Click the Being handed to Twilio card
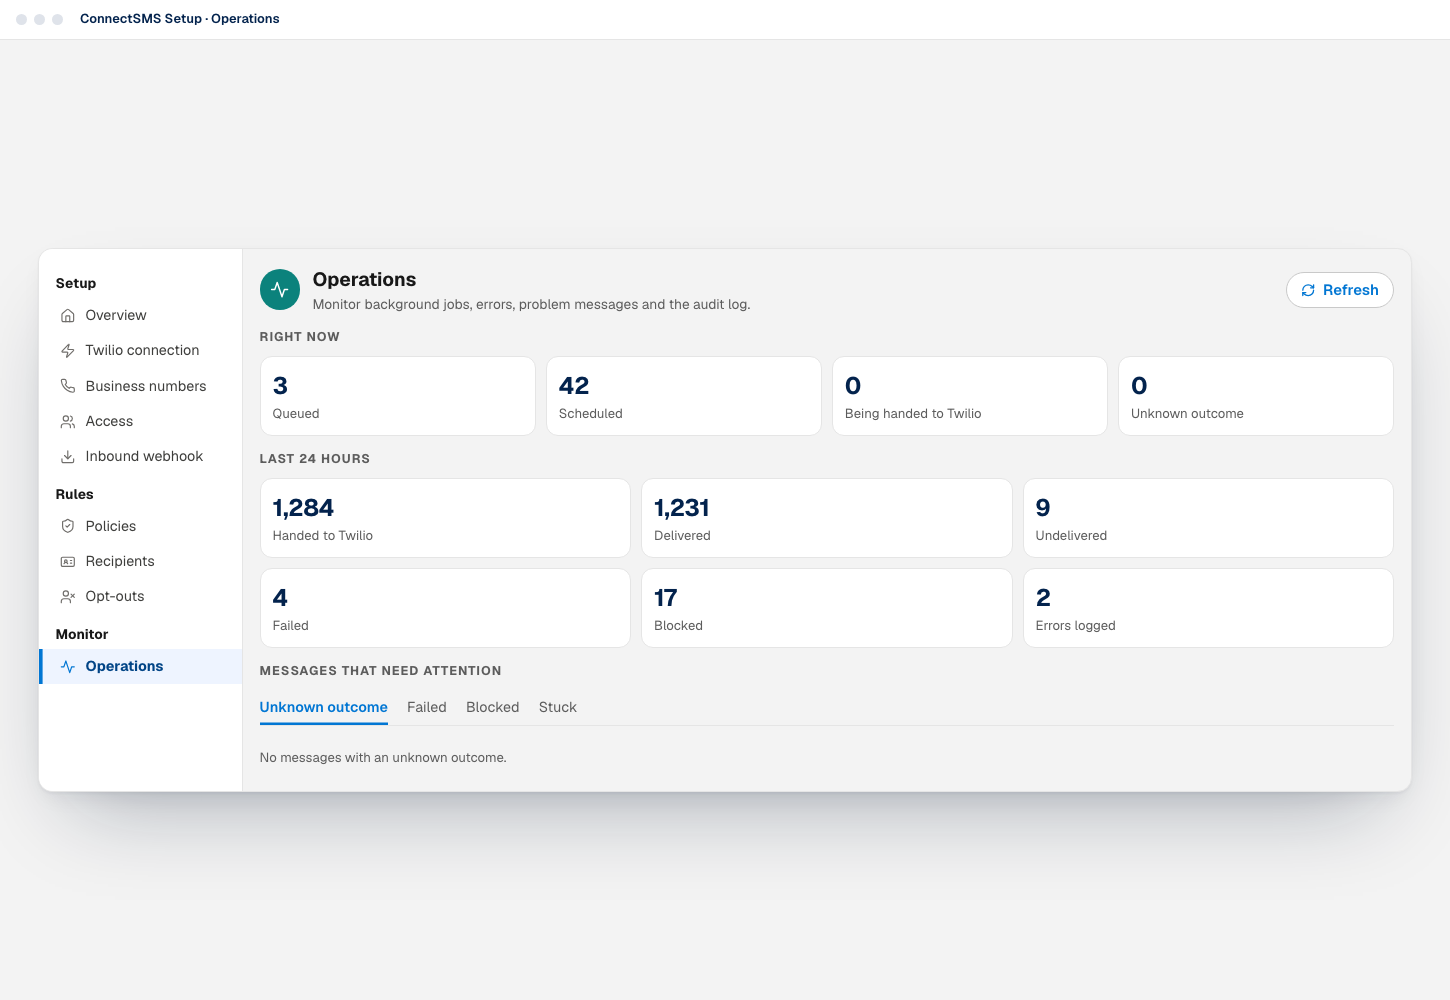The height and width of the screenshot is (1000, 1450). point(970,396)
